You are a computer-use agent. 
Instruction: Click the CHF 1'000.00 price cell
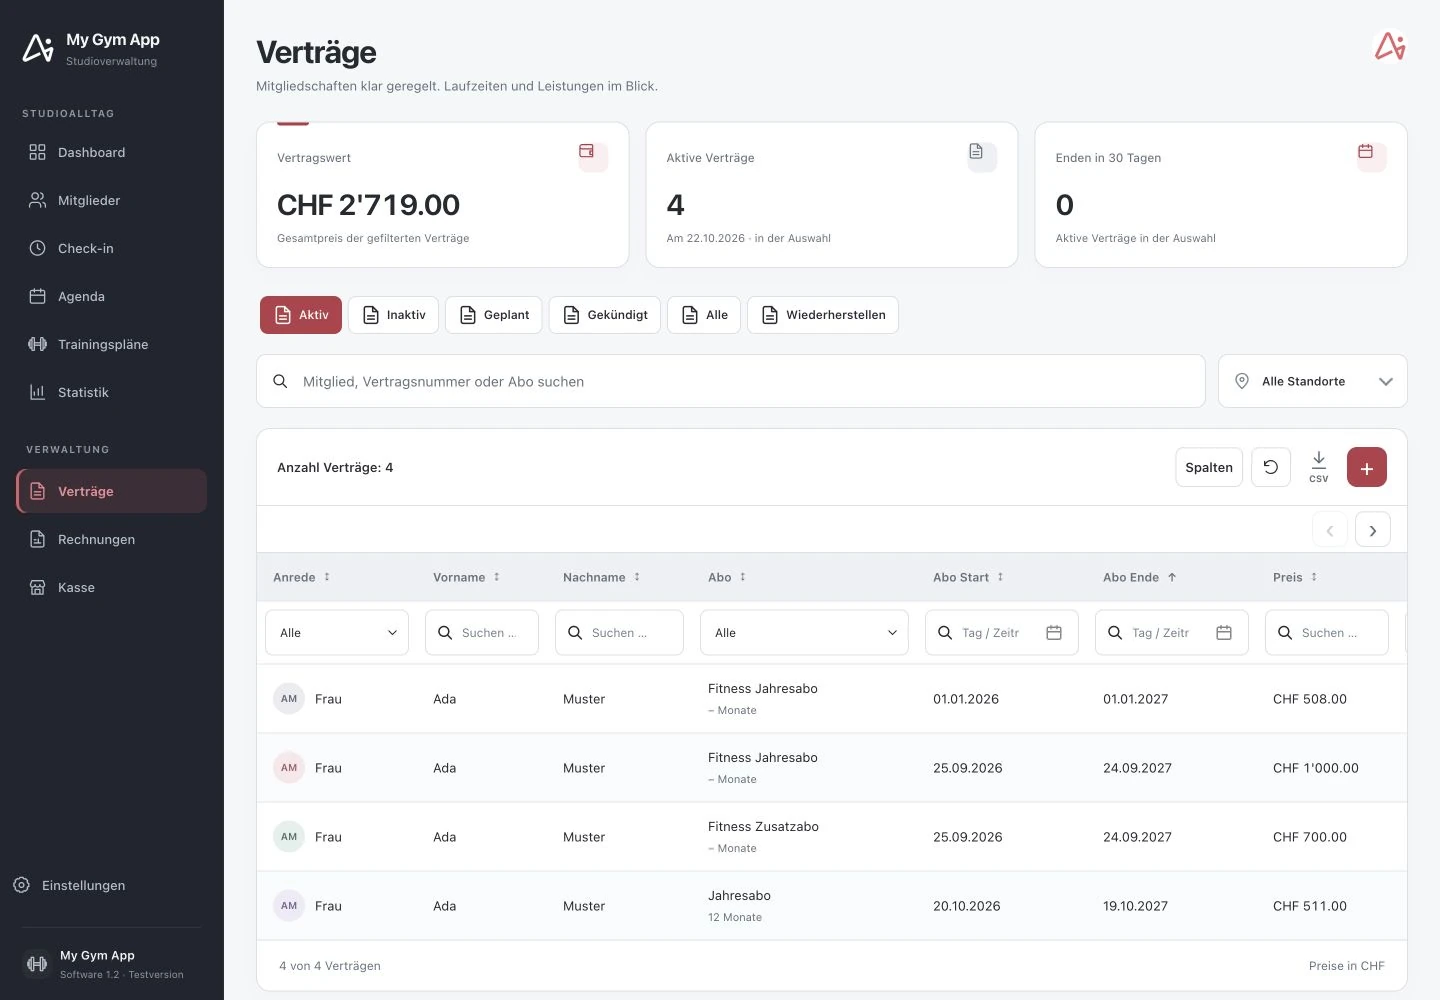click(1316, 768)
